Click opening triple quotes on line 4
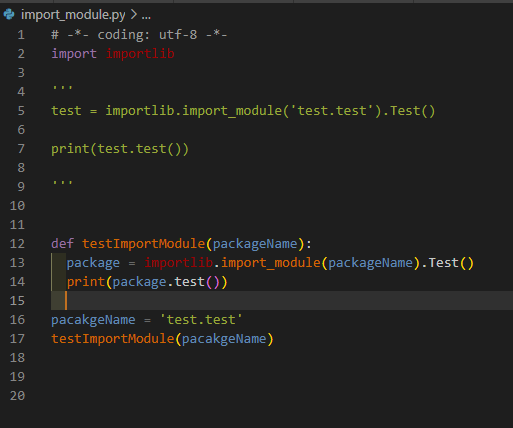Viewport: 513px width, 428px height. click(x=62, y=88)
